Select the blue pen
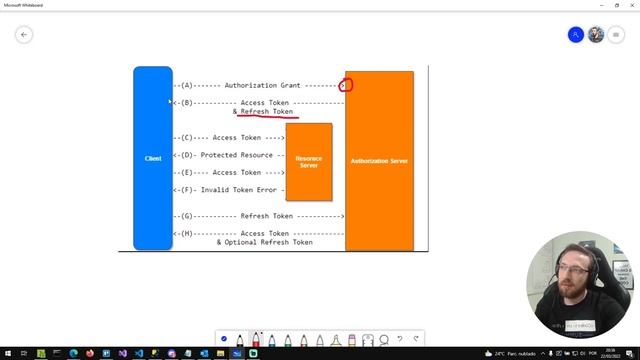 tap(272, 340)
